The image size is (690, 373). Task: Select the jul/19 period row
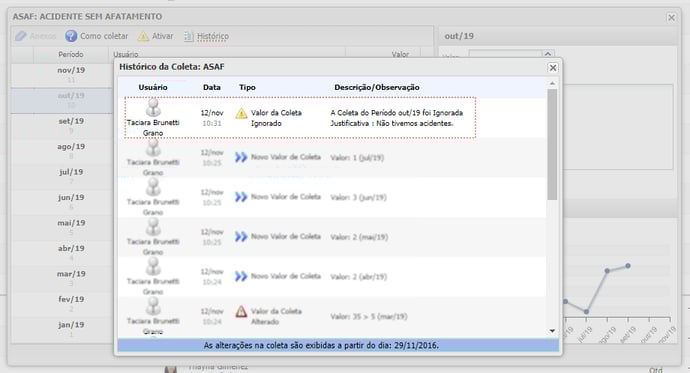tap(62, 177)
